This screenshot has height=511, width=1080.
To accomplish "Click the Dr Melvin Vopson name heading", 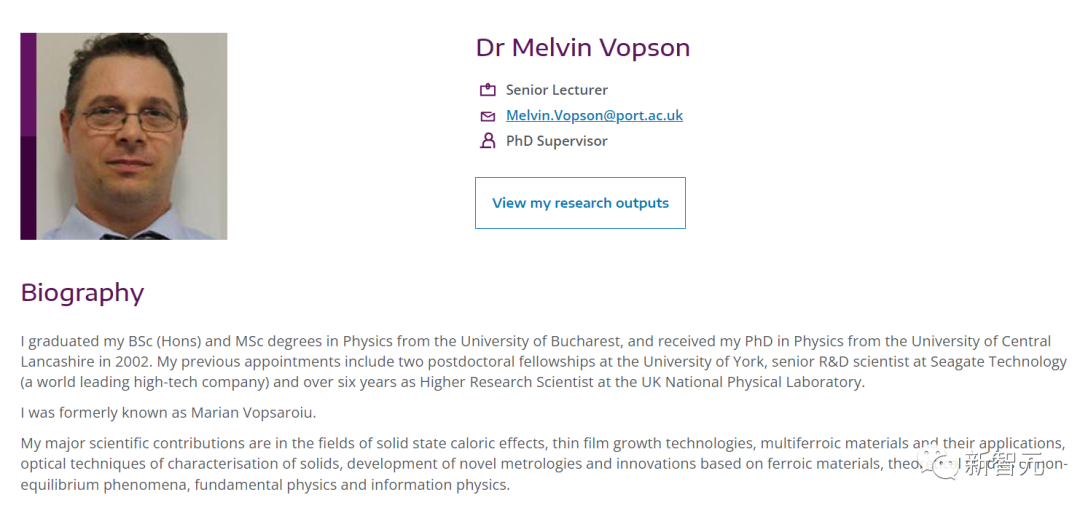I will click(582, 47).
